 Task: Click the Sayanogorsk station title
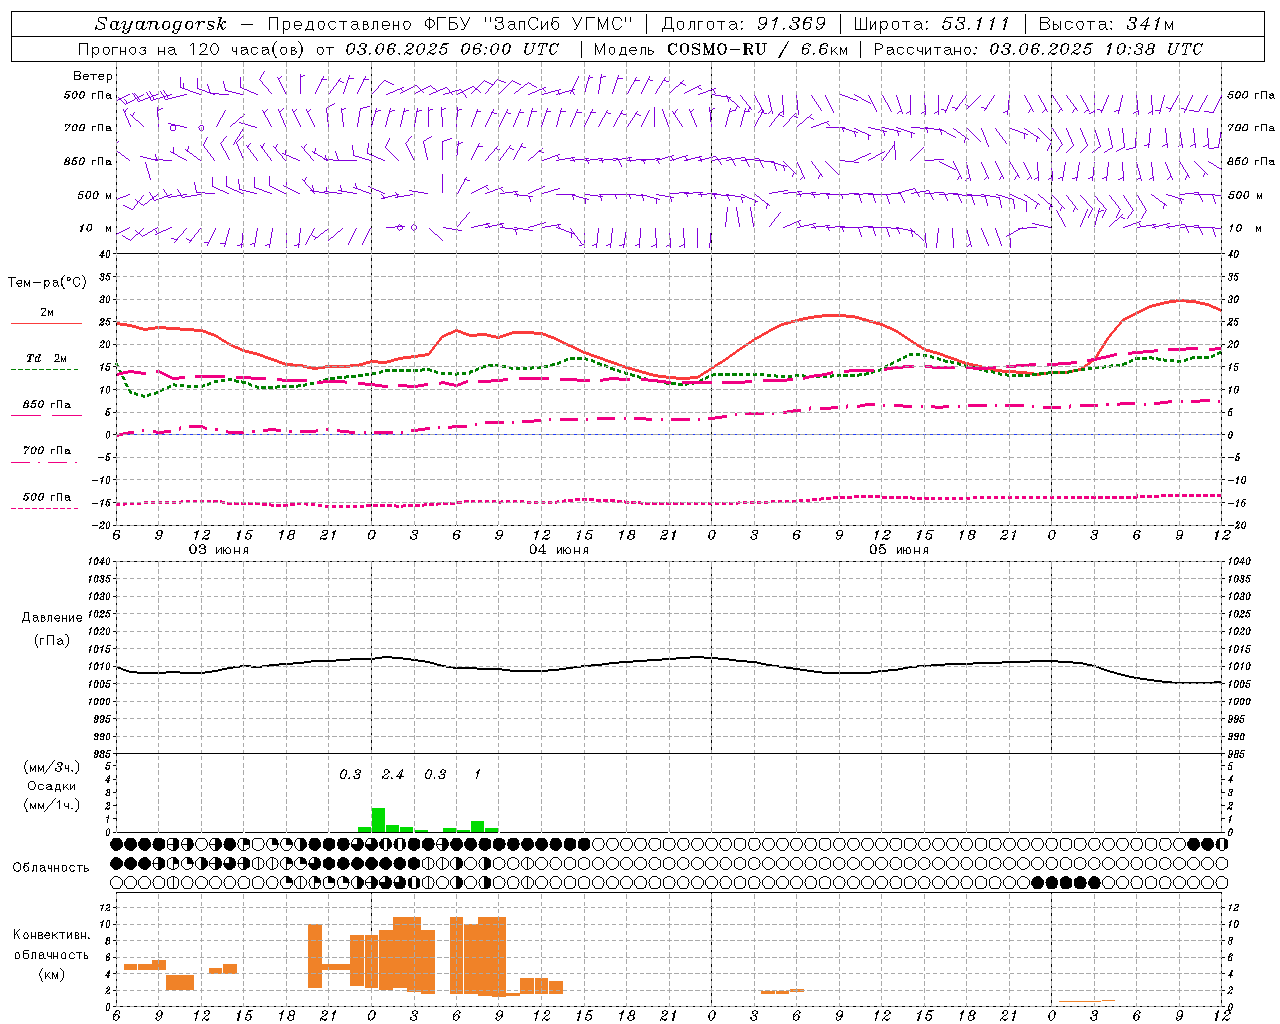pyautogui.click(x=161, y=24)
